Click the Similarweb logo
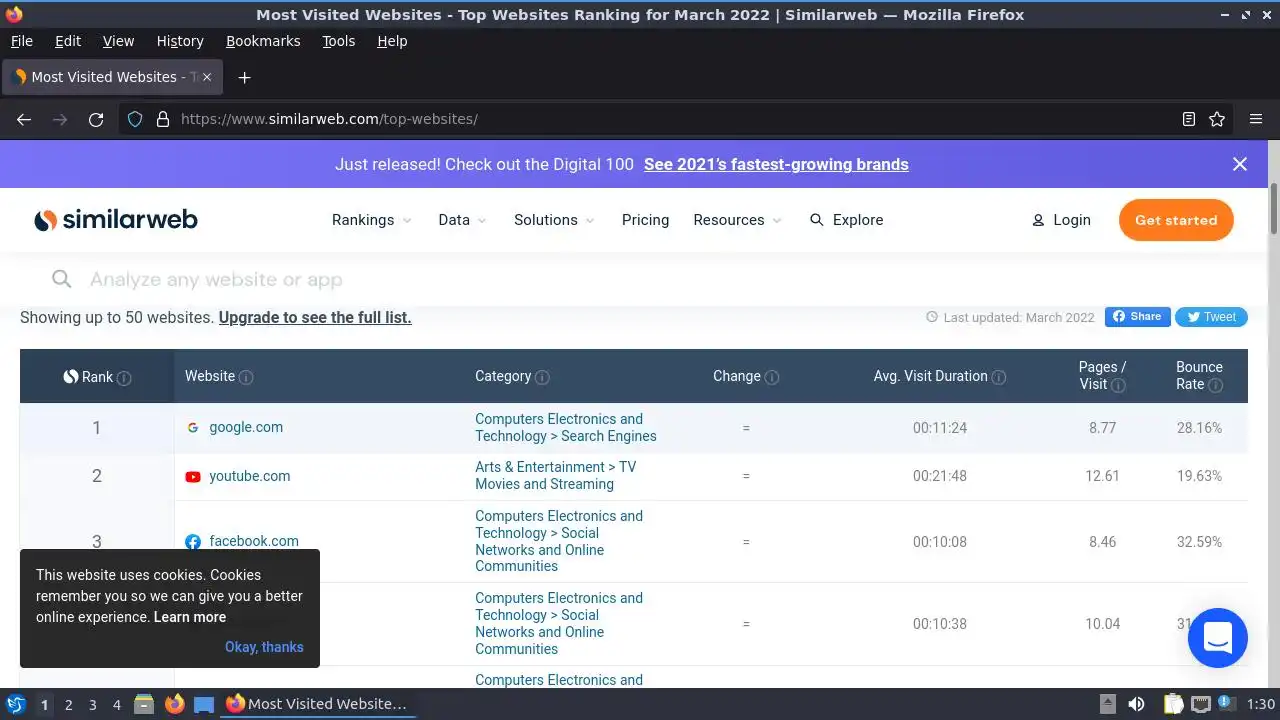The image size is (1280, 720). coord(116,220)
